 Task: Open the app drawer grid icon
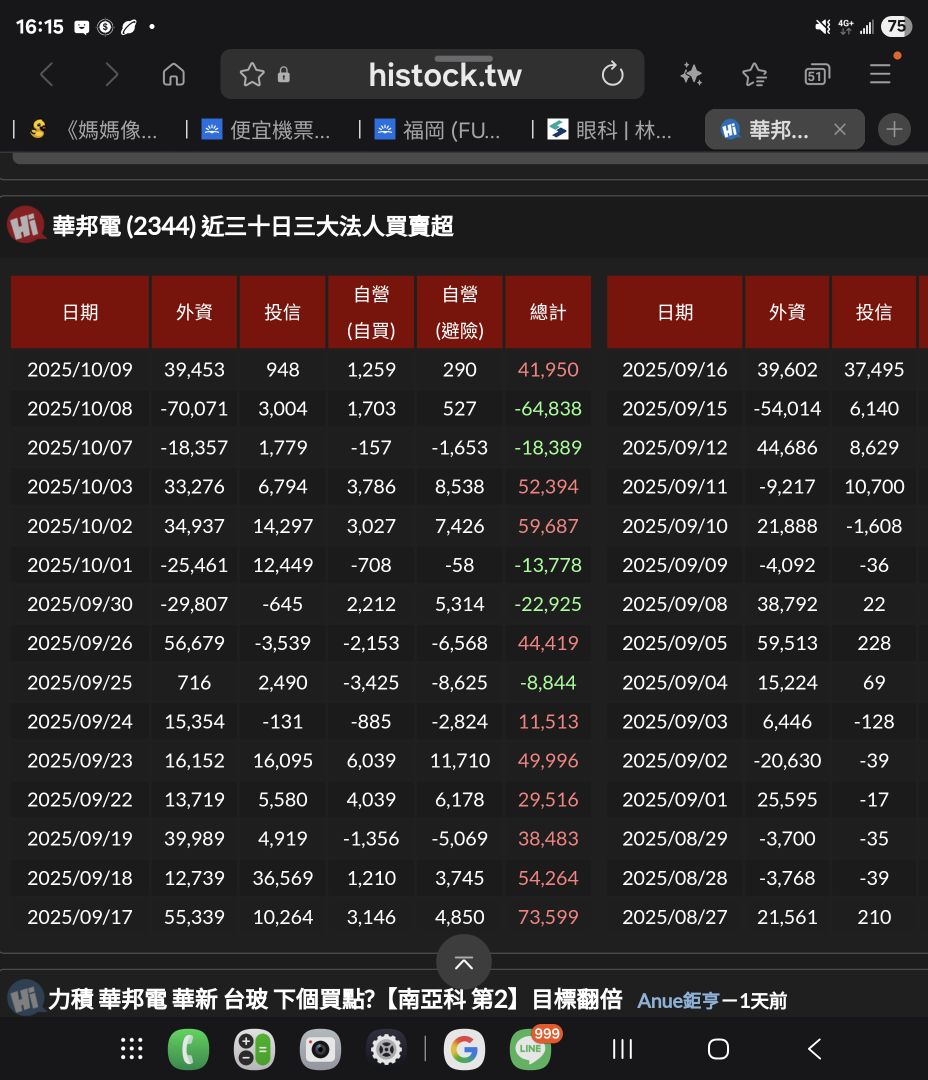pos(132,1049)
